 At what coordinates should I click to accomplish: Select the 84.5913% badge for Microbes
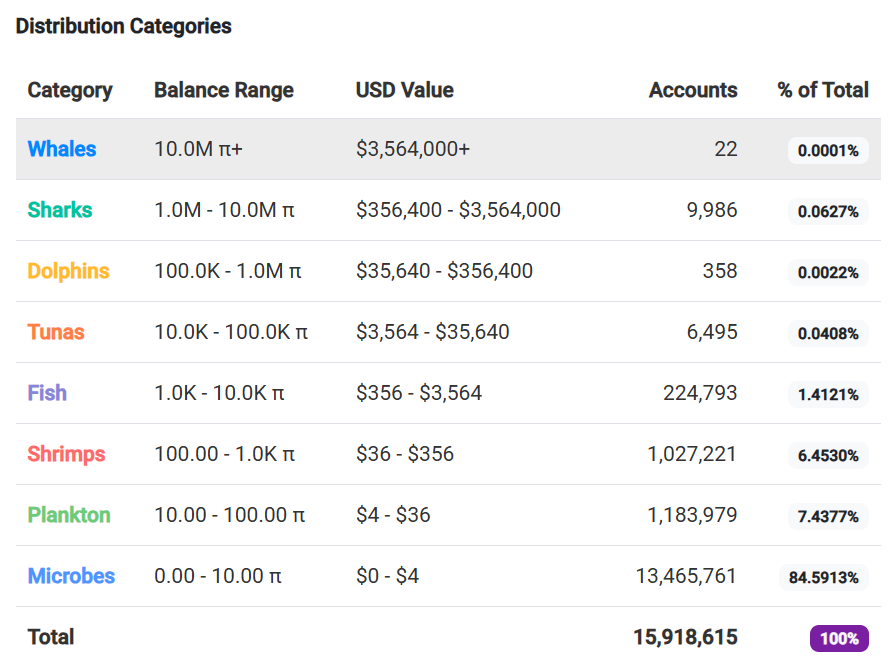tap(824, 578)
